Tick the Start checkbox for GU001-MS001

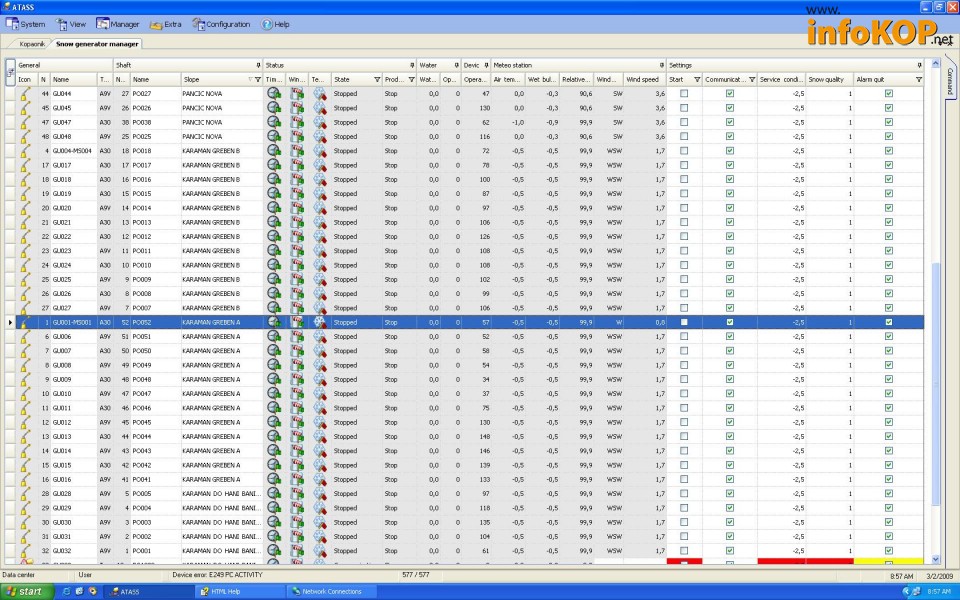click(684, 322)
